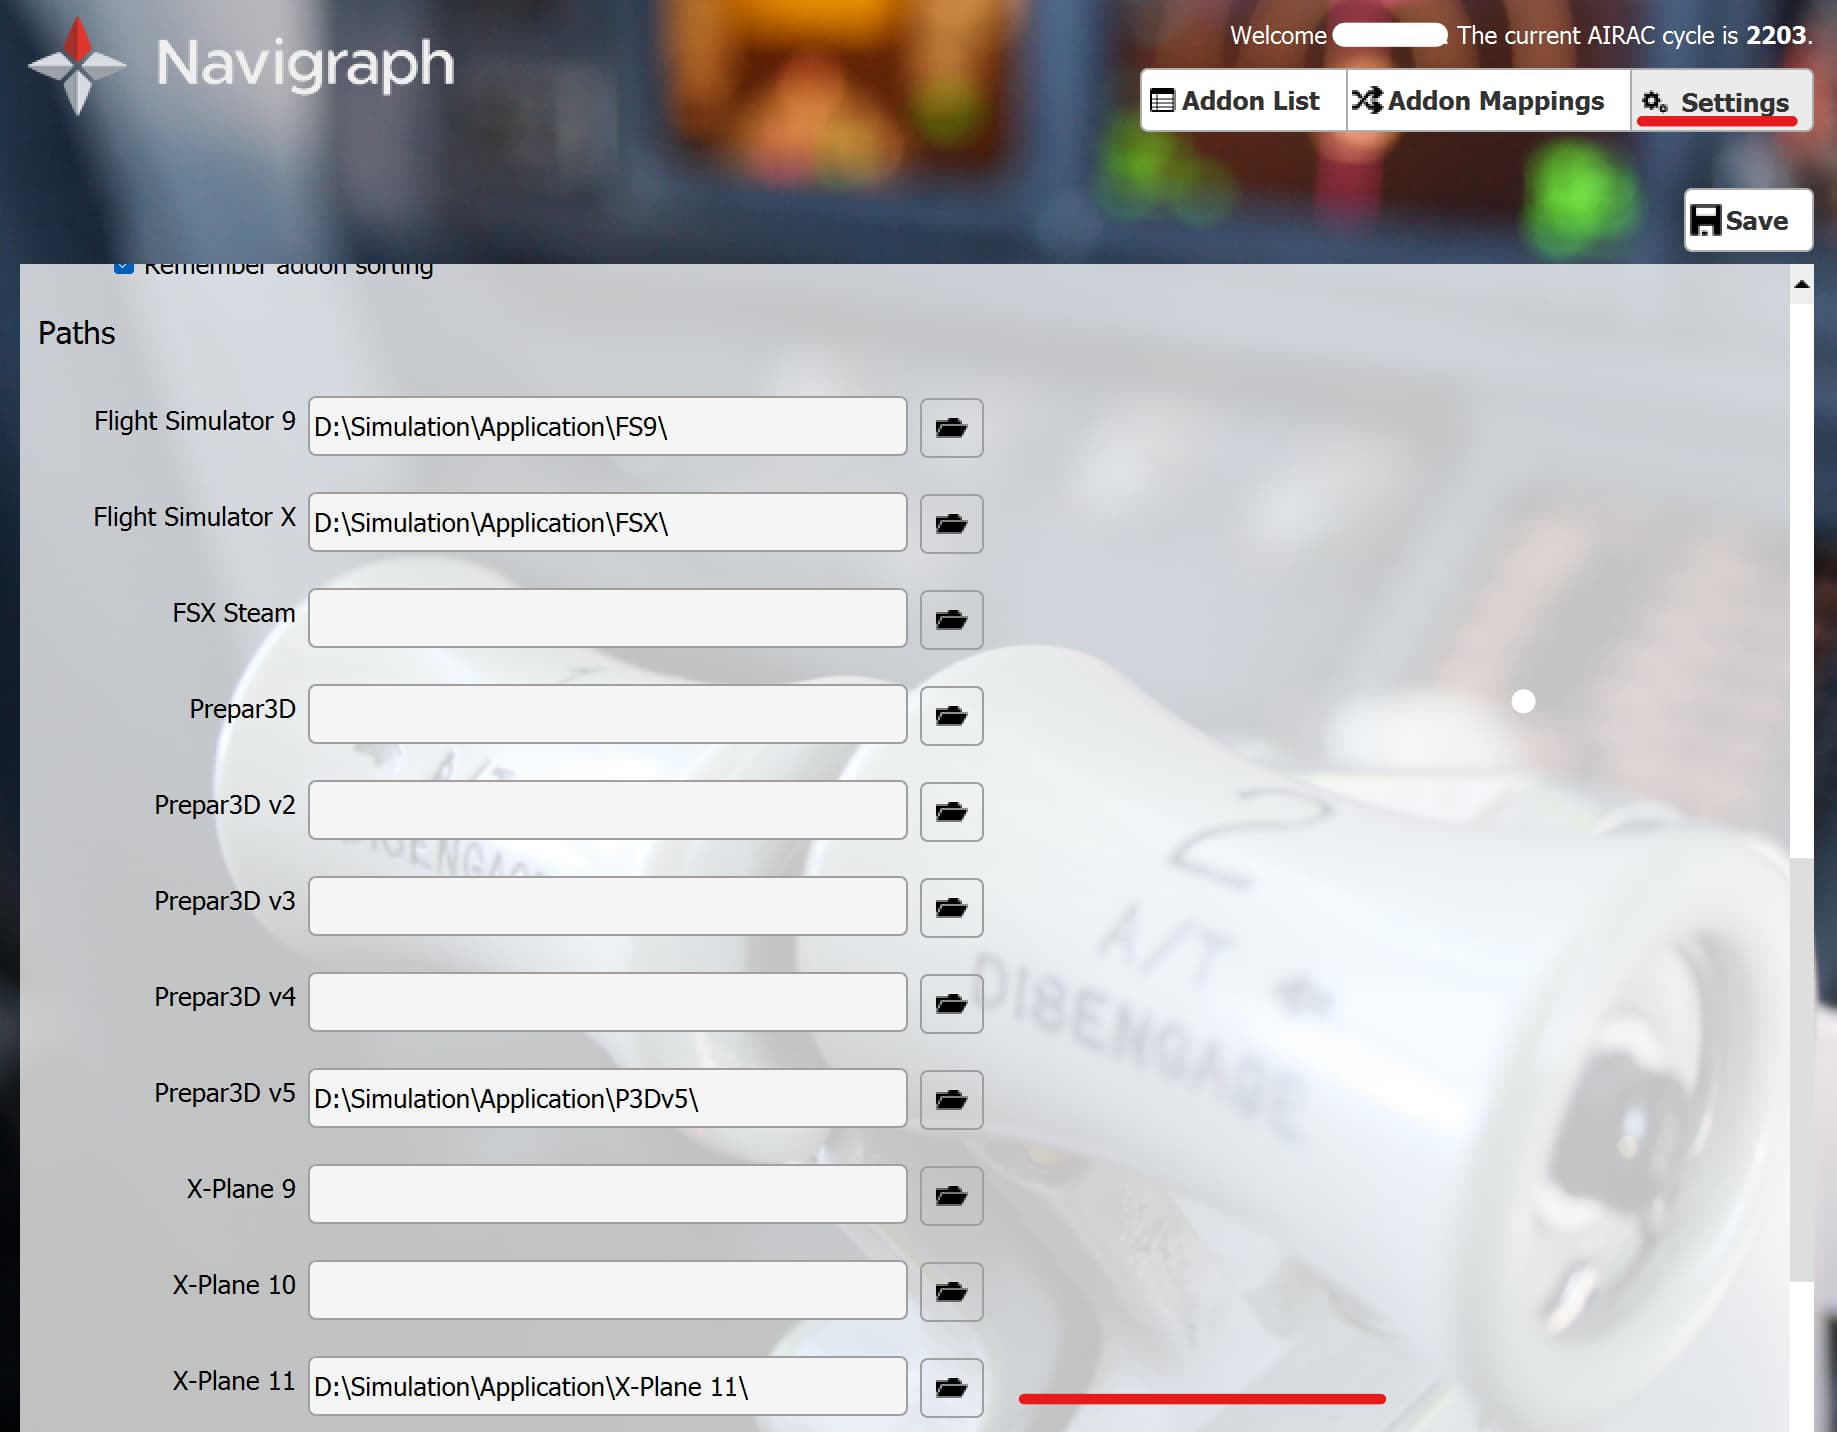Browse folder for Prepar3D v2 path
Image resolution: width=1837 pixels, height=1432 pixels.
click(x=951, y=812)
